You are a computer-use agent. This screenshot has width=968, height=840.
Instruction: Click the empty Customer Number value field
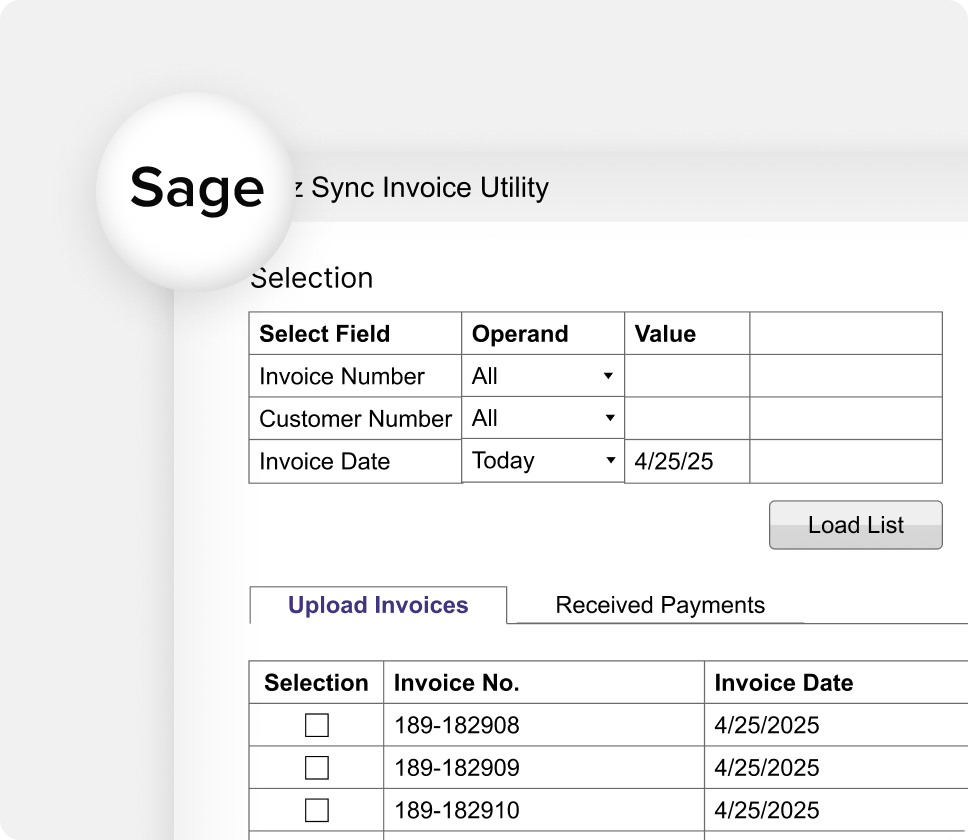(686, 418)
